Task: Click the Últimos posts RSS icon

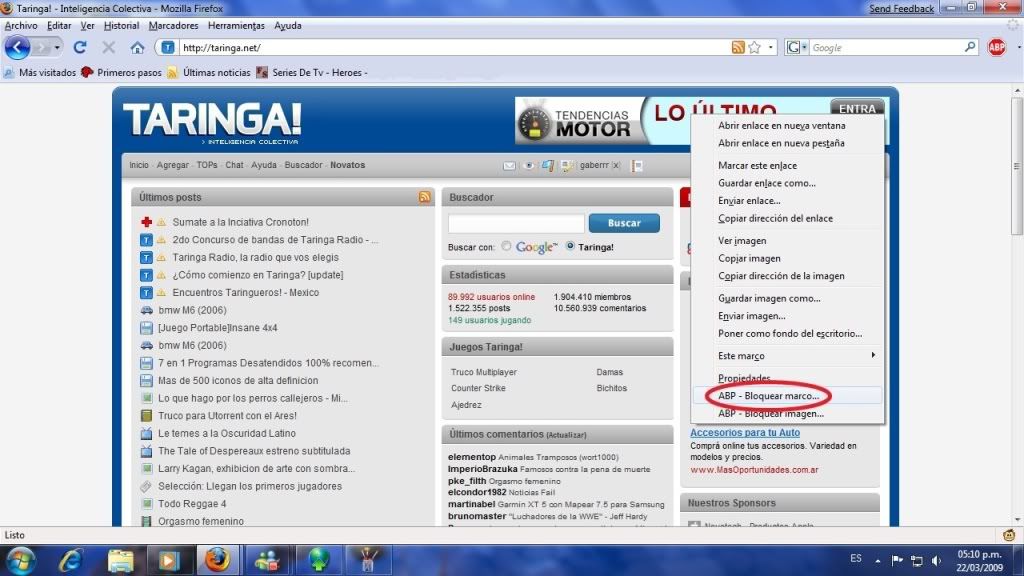Action: [x=424, y=197]
